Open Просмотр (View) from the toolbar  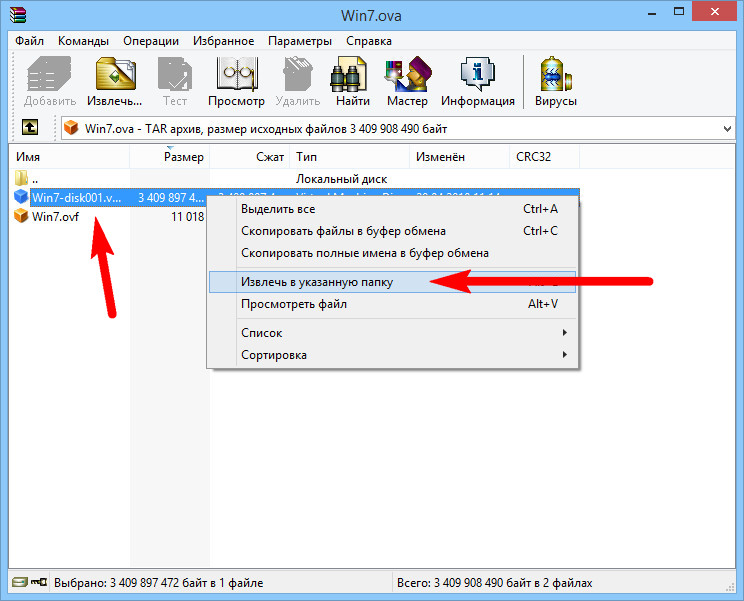(236, 81)
